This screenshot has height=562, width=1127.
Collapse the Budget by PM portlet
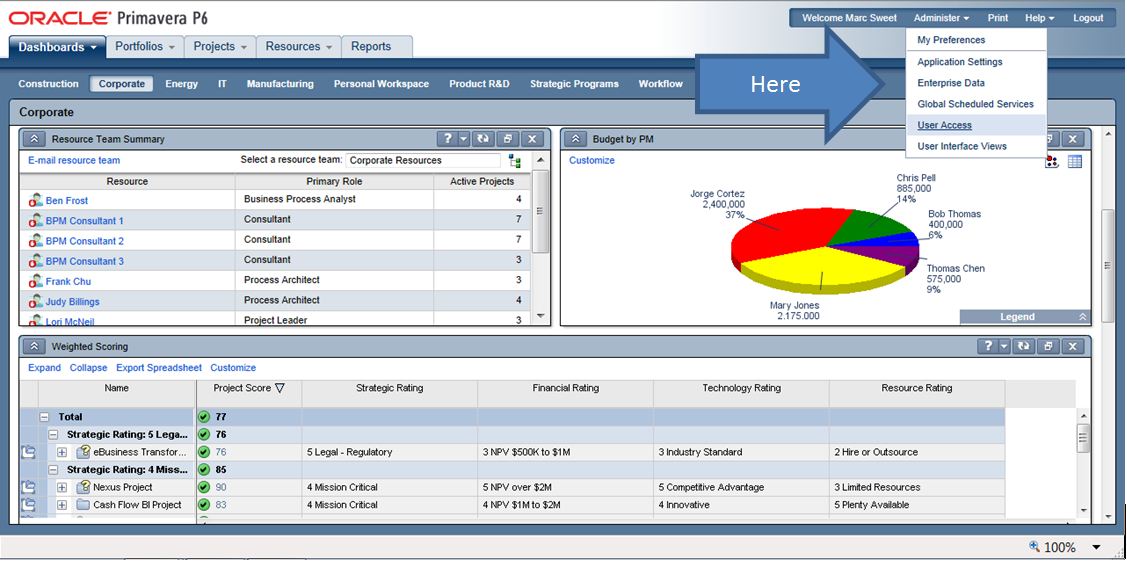[x=576, y=139]
